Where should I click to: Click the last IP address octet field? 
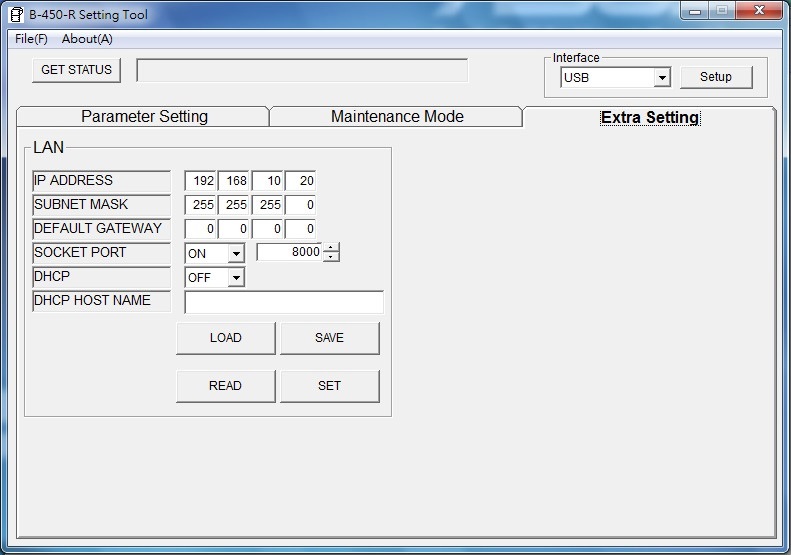[x=301, y=181]
